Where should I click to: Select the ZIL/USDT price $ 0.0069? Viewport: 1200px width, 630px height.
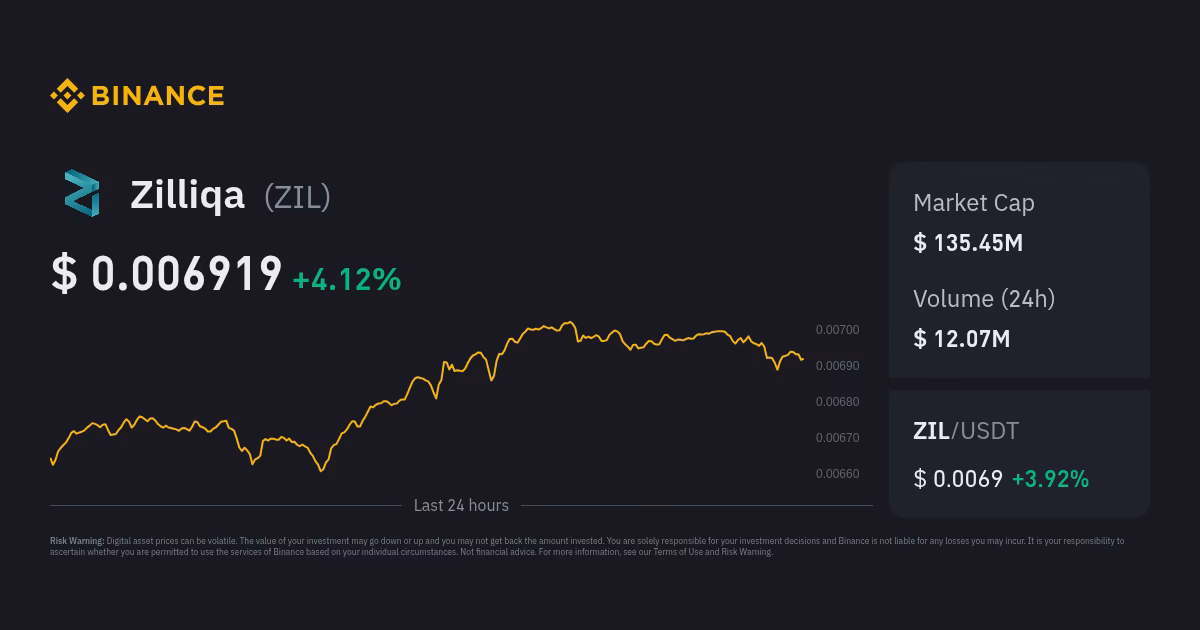point(957,479)
